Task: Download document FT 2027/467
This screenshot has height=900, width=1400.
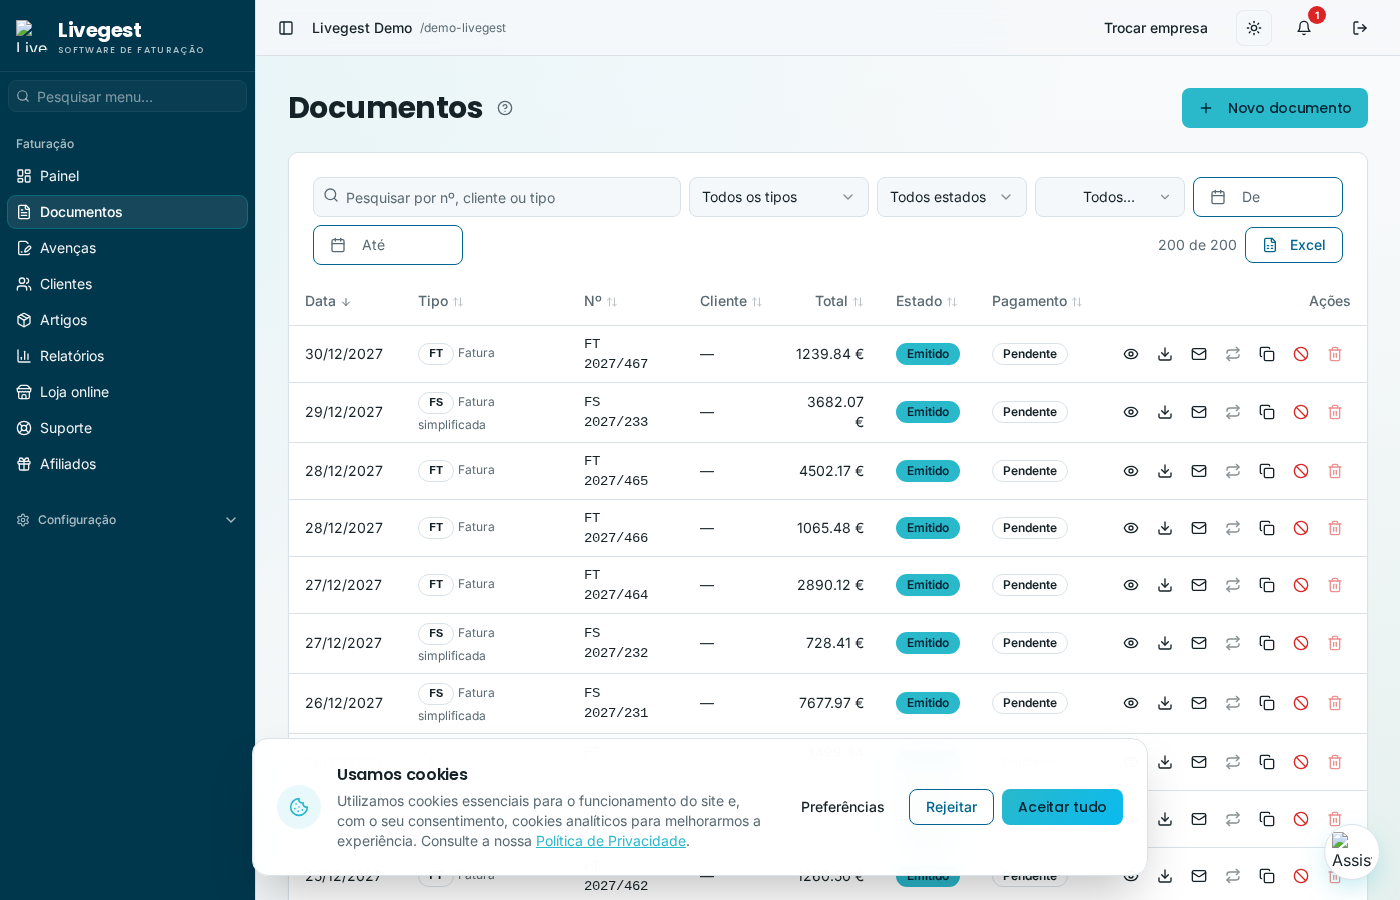Action: pos(1165,354)
